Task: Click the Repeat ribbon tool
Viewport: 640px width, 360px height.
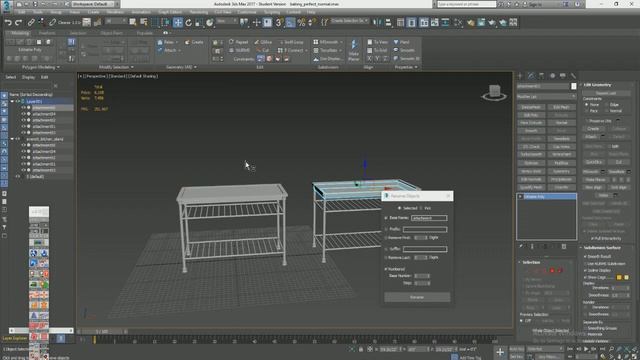Action: [239, 42]
